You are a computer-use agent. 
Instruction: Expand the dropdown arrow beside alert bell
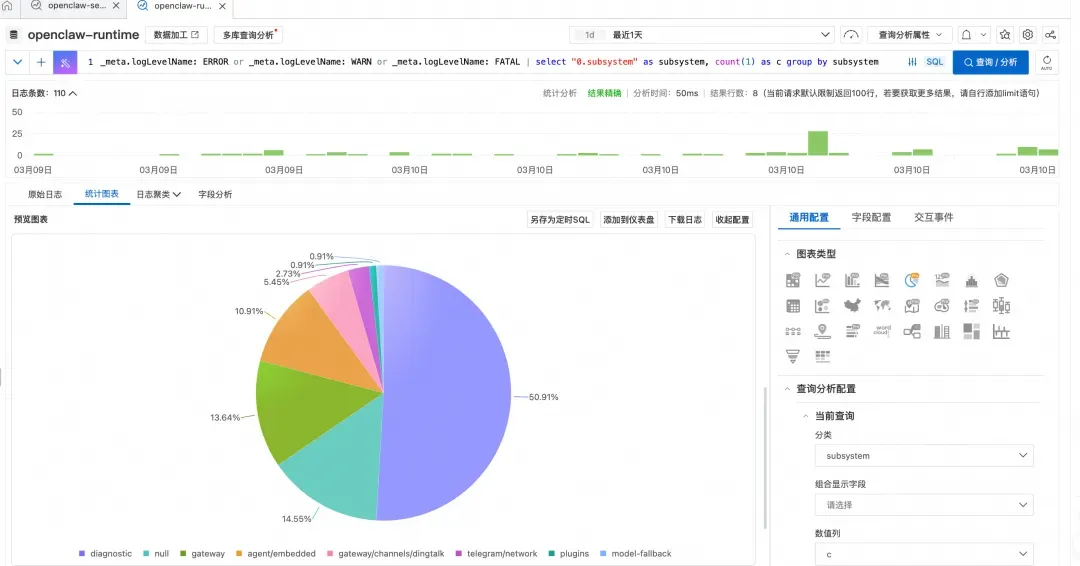(984, 34)
